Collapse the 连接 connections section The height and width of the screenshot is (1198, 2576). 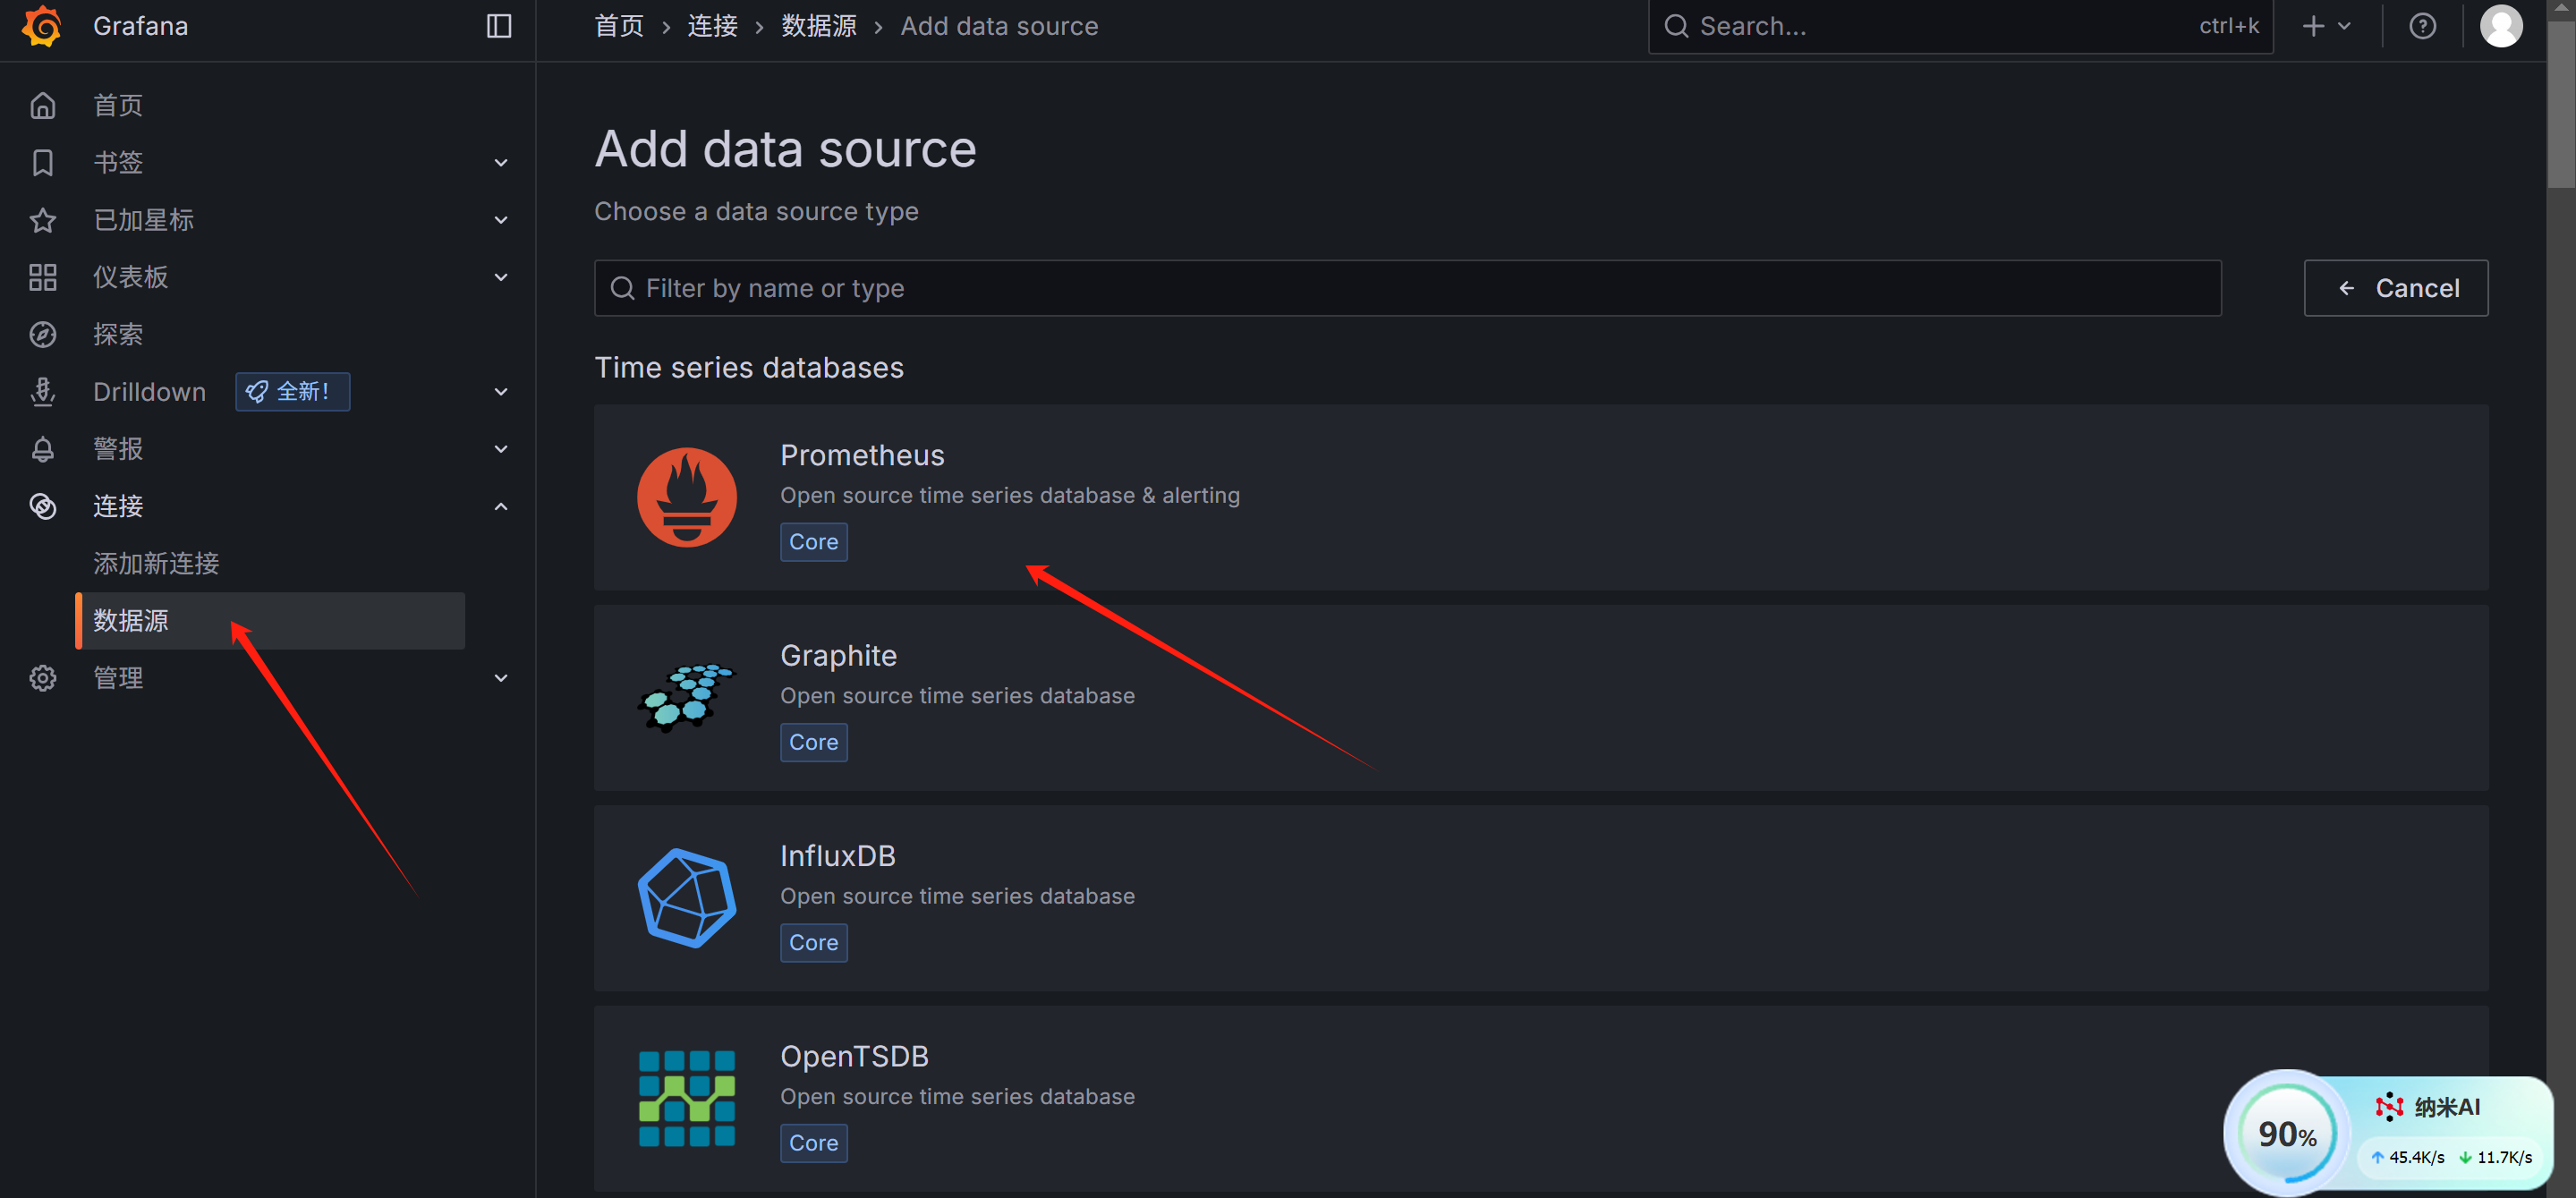[x=500, y=506]
